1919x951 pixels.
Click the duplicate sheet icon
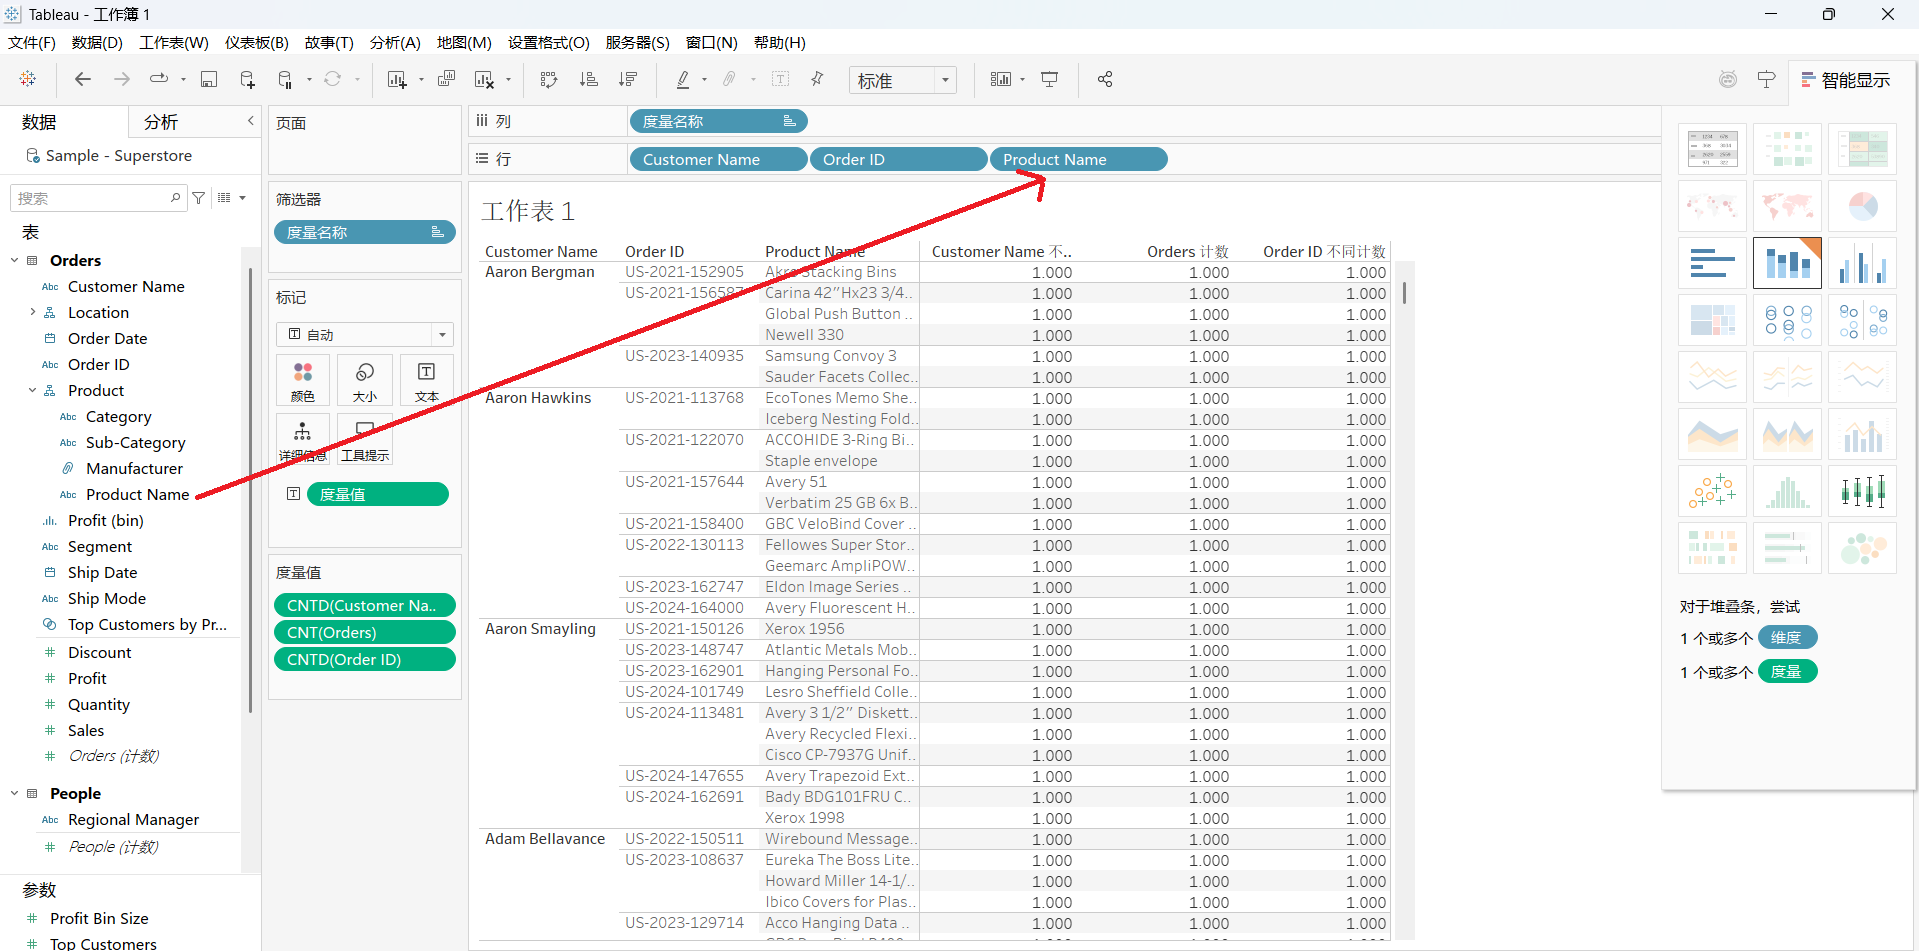click(447, 79)
